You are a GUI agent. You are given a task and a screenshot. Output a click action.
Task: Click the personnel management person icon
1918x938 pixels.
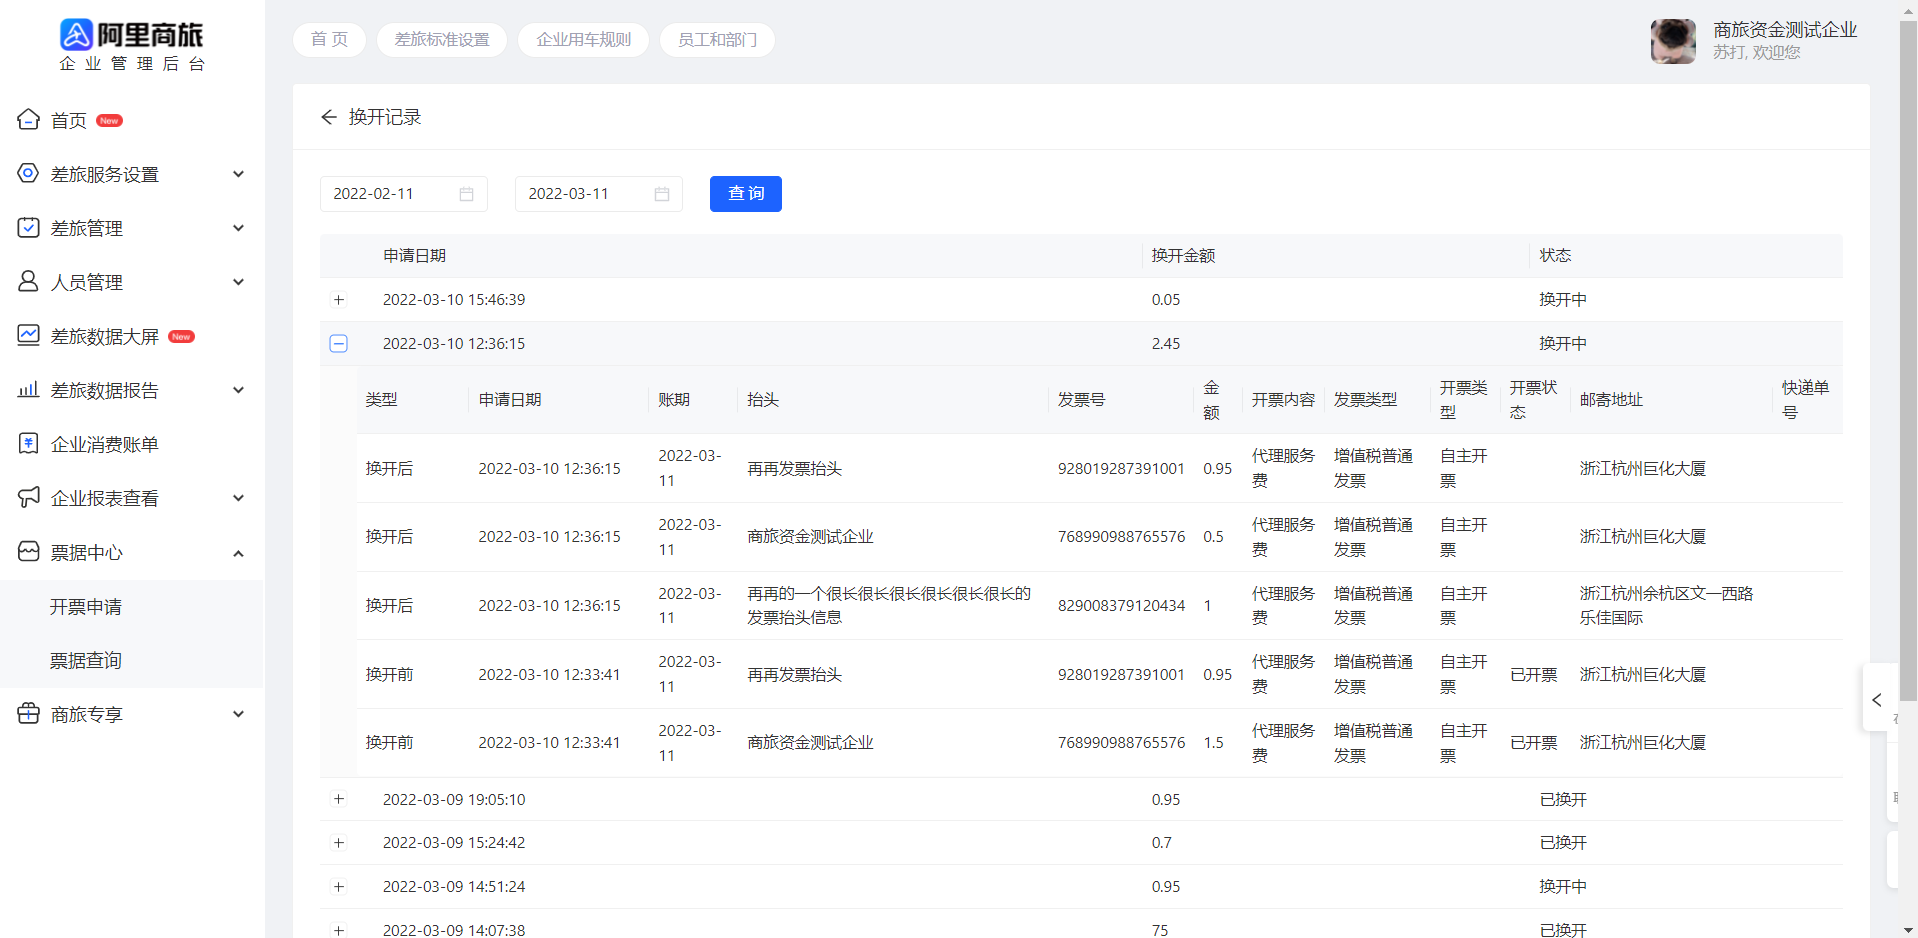[29, 282]
